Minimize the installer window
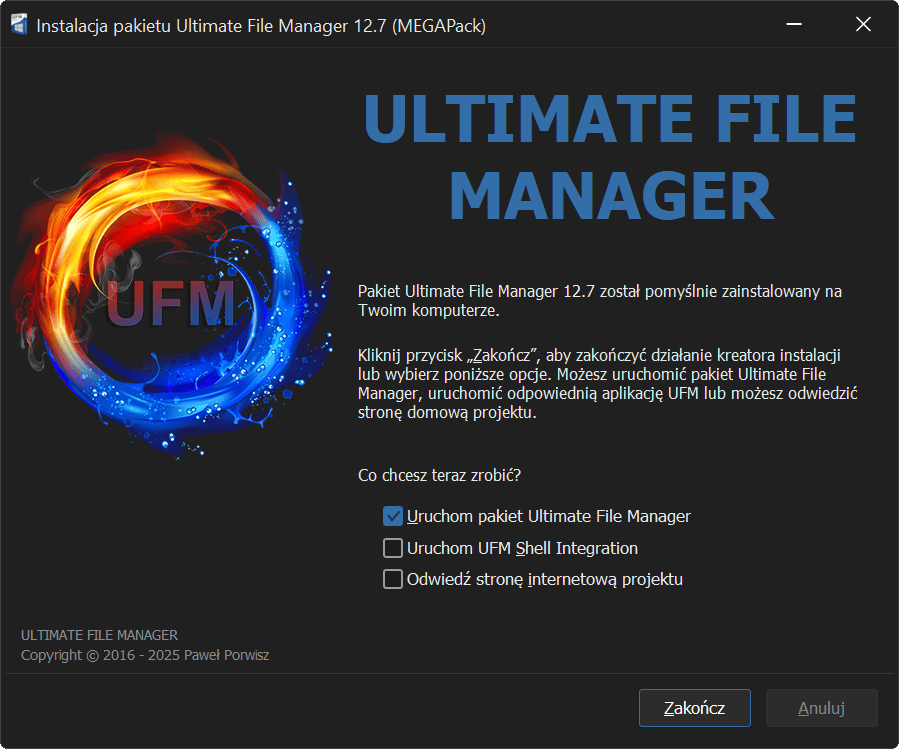This screenshot has width=899, height=749. 793,26
